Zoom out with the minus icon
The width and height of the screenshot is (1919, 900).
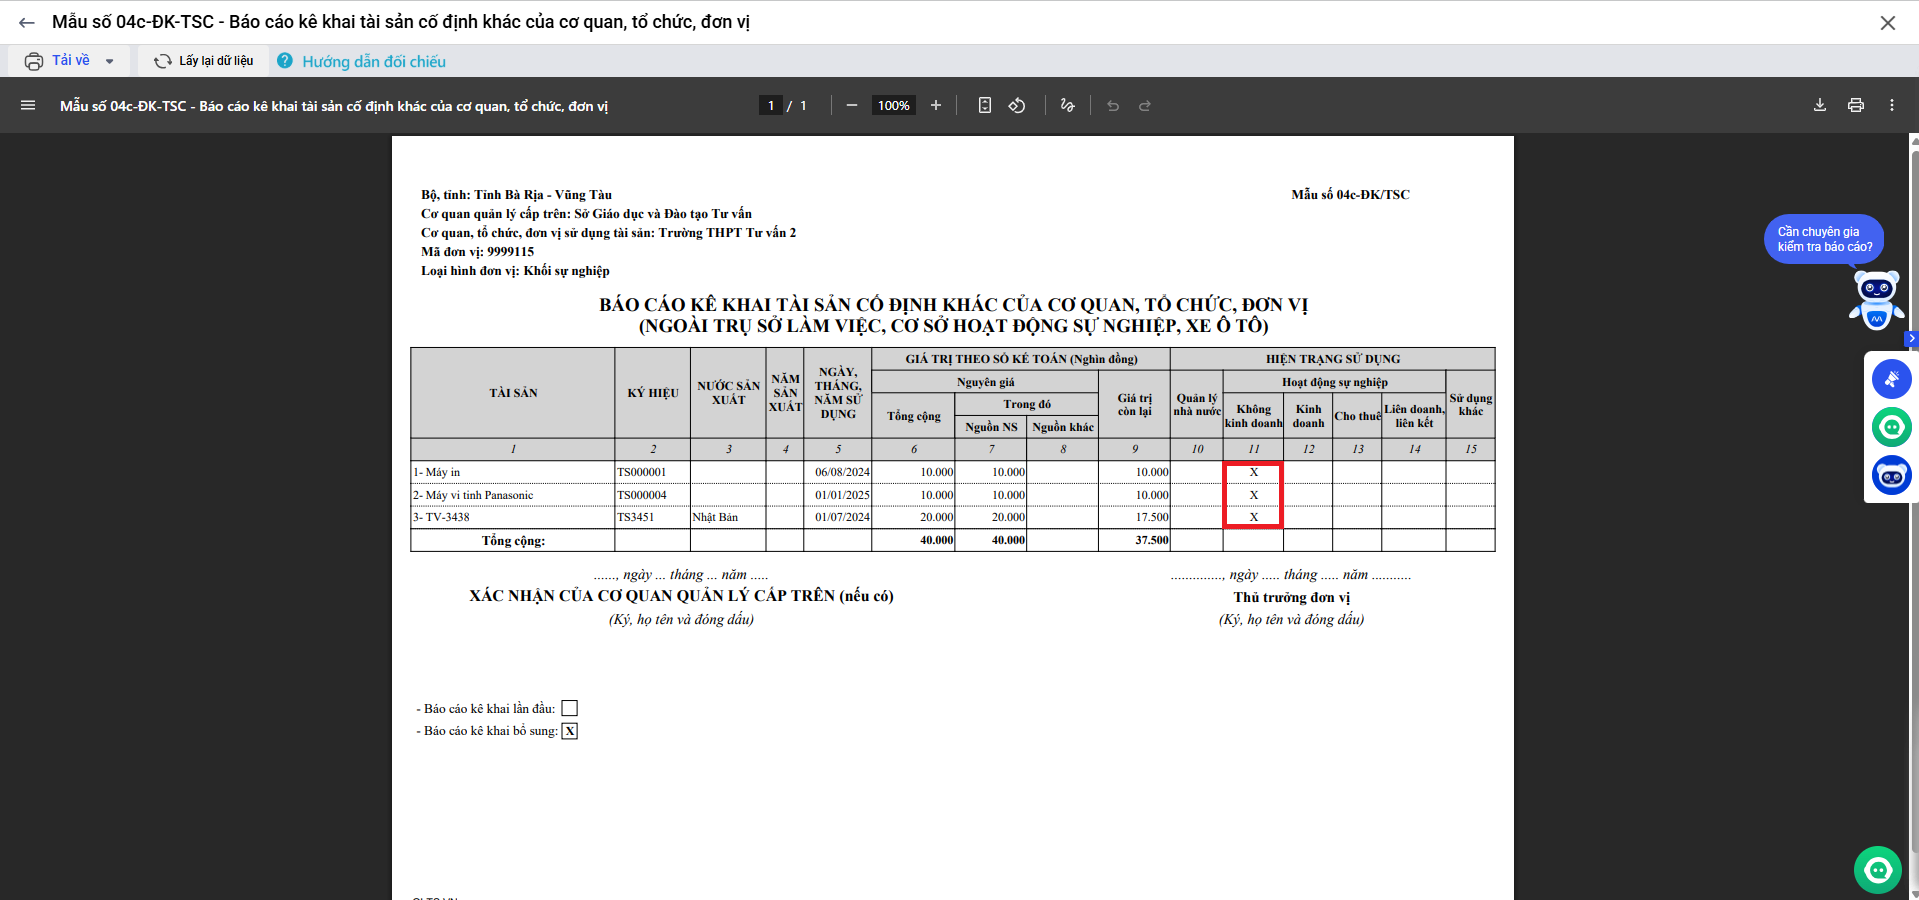click(x=852, y=105)
